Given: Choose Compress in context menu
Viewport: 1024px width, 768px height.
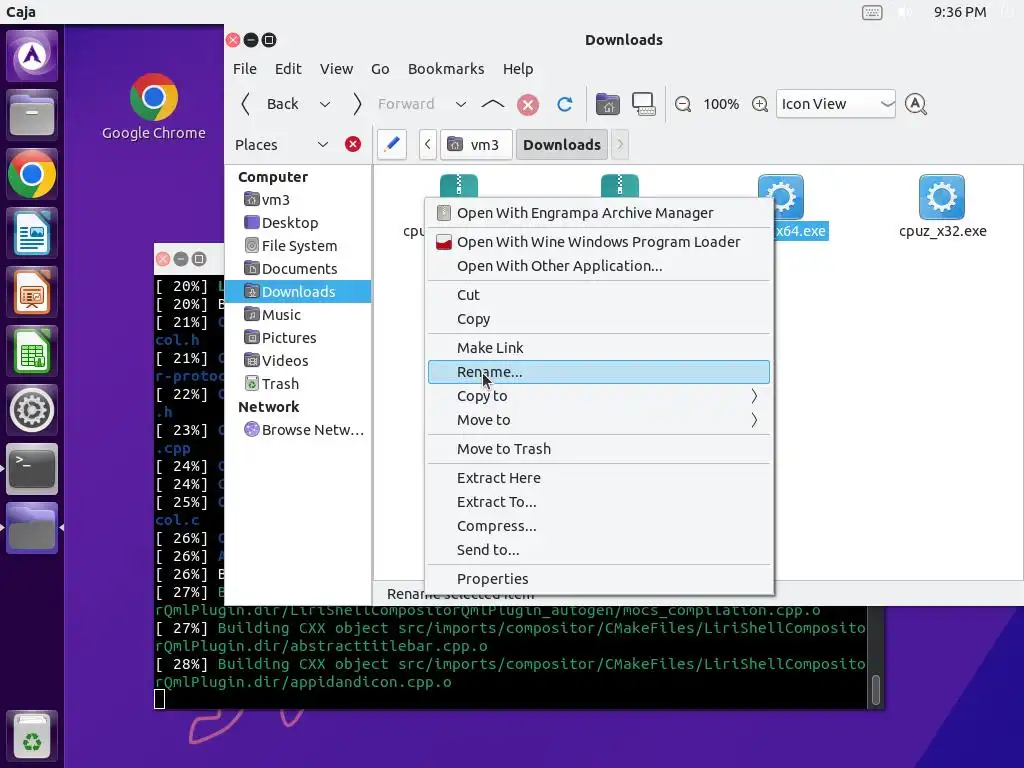Looking at the screenshot, I should click(599, 526).
